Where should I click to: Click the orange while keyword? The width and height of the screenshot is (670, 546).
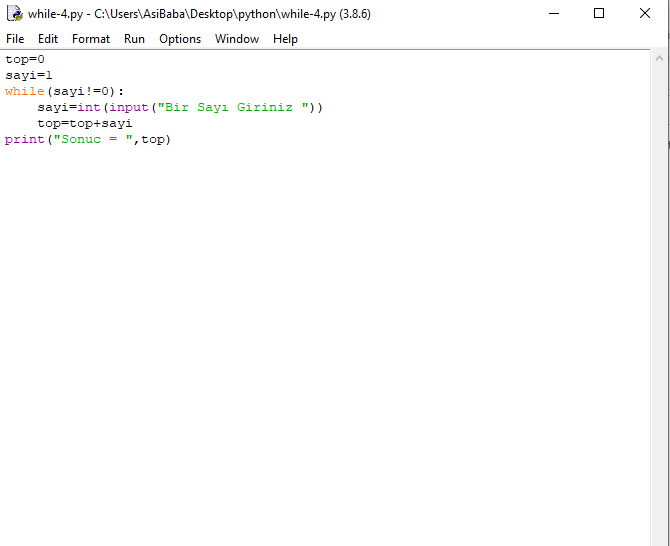(x=24, y=91)
